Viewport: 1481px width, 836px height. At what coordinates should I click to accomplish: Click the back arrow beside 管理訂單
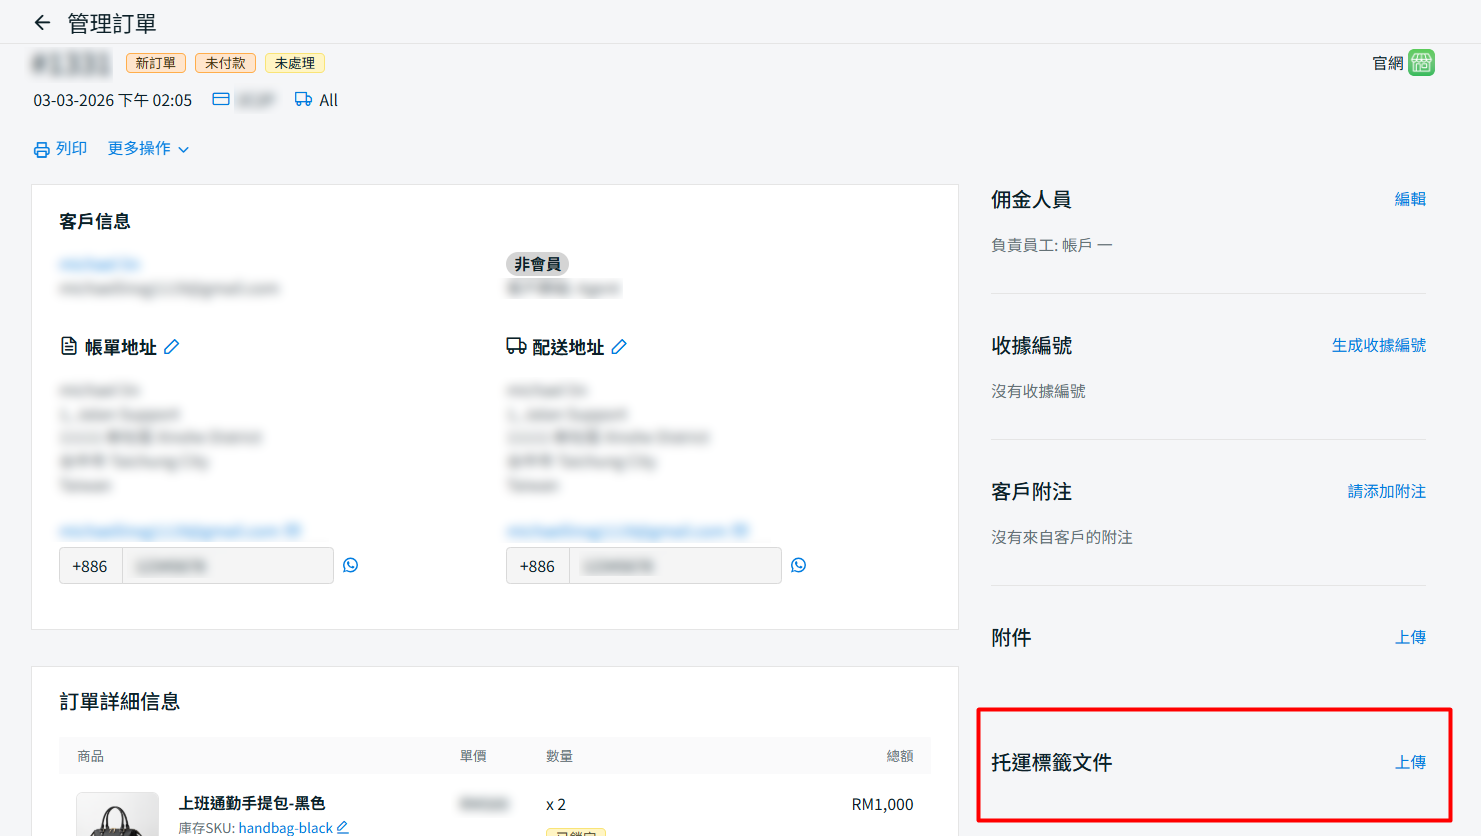[x=42, y=22]
